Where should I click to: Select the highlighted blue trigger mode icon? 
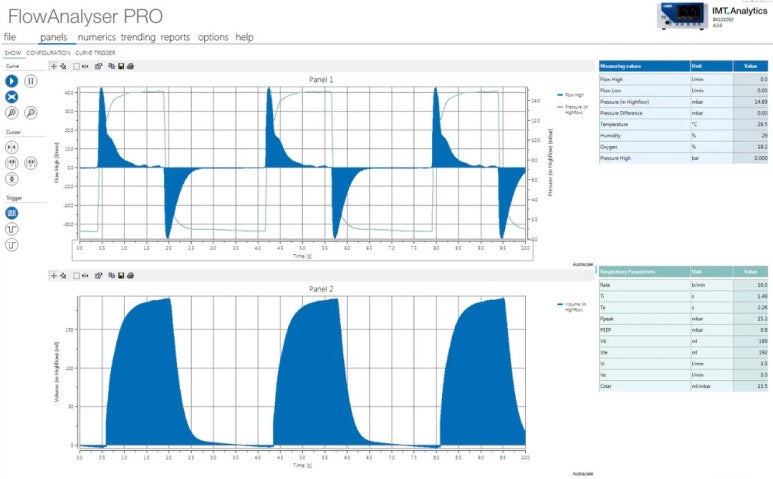[x=12, y=213]
